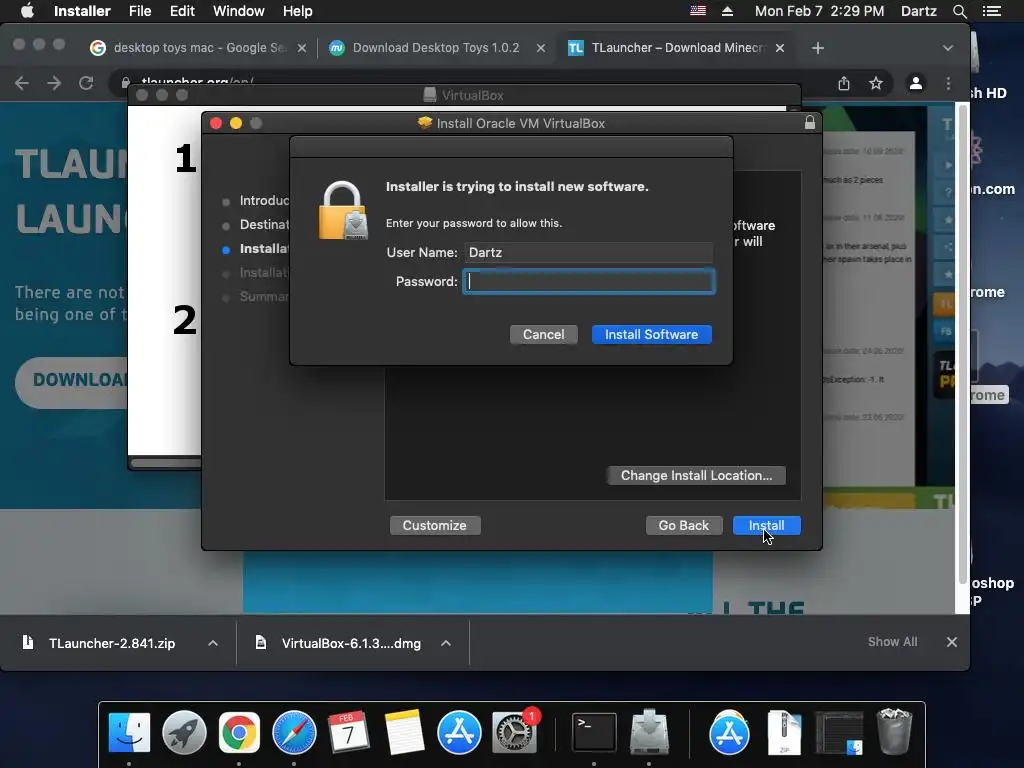Open System Preferences from the Dock
The width and height of the screenshot is (1024, 768).
(515, 732)
